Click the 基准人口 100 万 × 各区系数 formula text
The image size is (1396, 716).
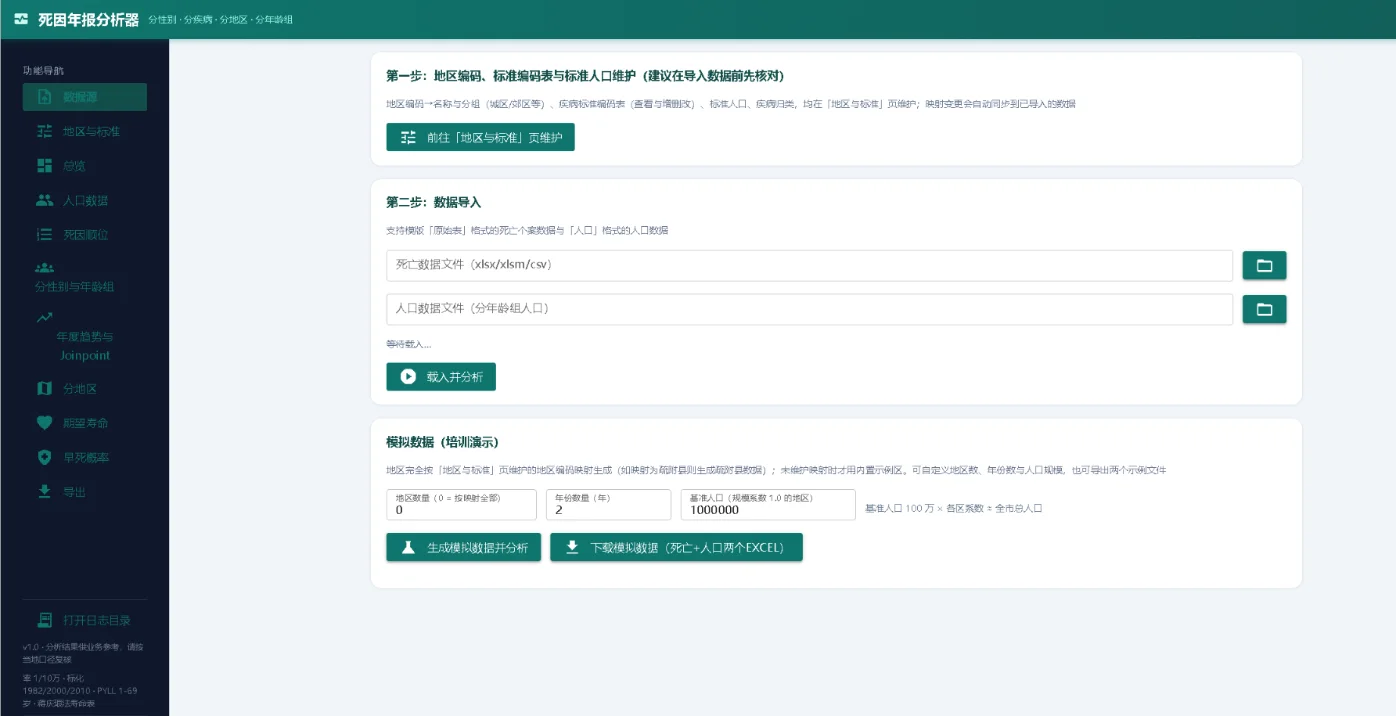click(x=954, y=508)
